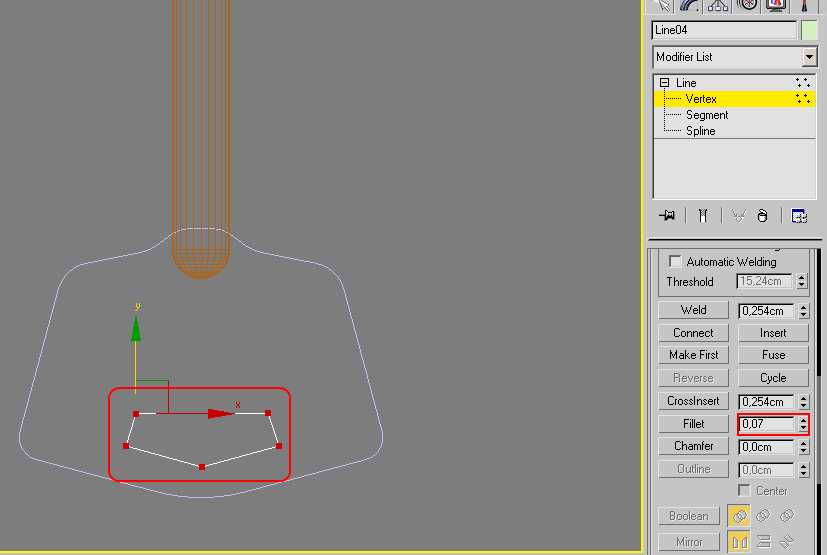Open the Display panel monitor tab
The width and height of the screenshot is (827, 555).
[775, 5]
